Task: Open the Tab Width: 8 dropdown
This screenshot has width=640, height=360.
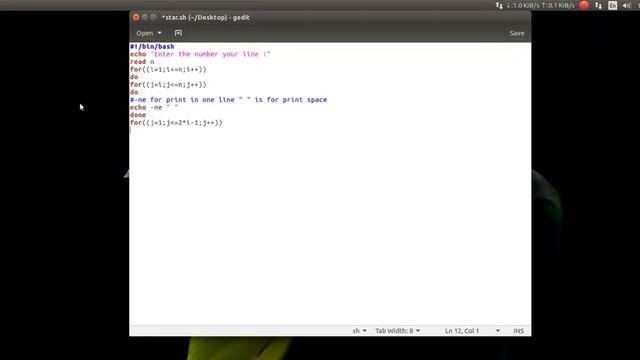Action: tap(398, 331)
